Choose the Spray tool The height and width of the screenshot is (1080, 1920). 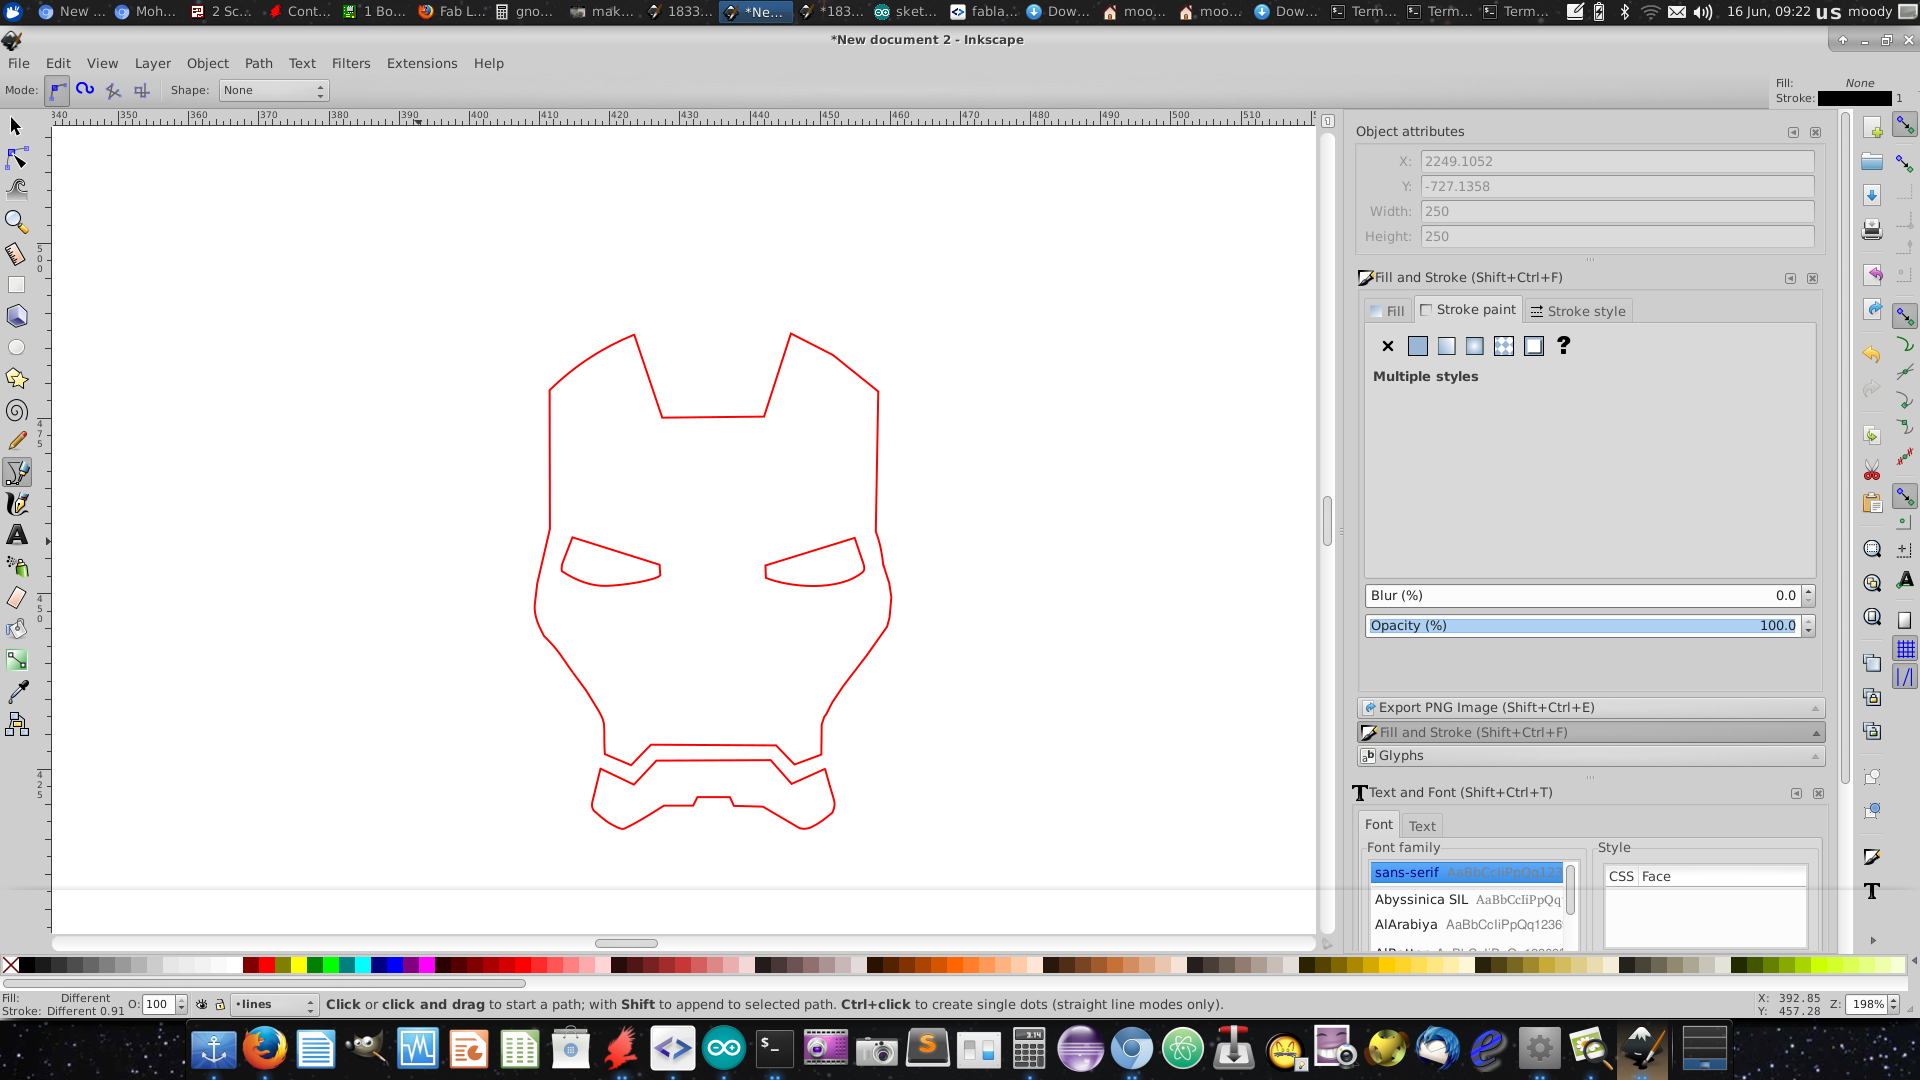(16, 566)
